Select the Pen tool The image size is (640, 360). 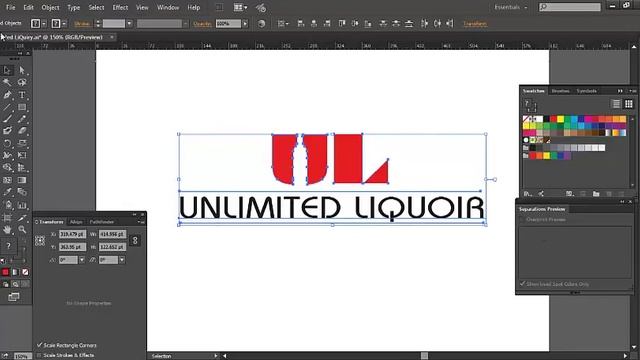click(7, 95)
